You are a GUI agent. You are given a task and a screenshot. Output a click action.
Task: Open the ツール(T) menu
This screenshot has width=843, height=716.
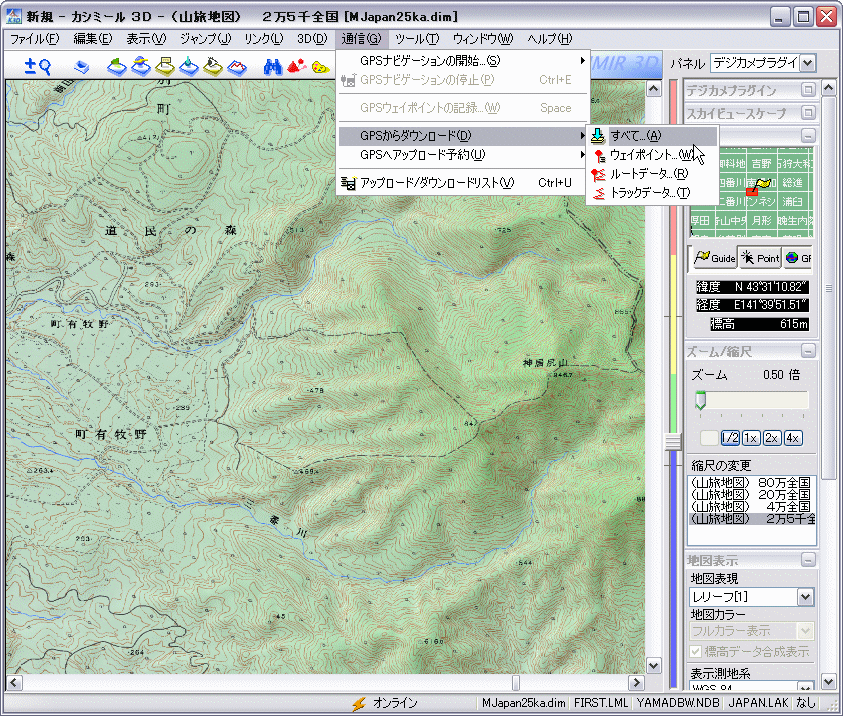click(417, 39)
